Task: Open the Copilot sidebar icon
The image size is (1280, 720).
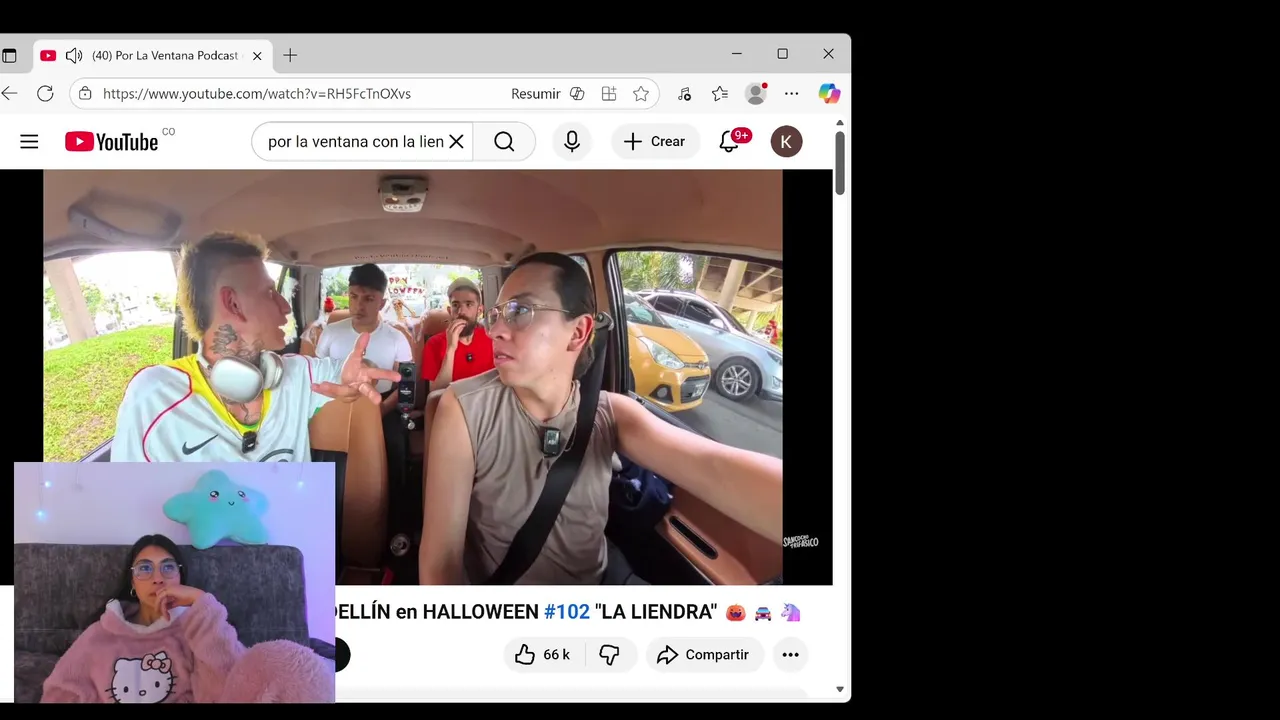Action: coord(829,94)
